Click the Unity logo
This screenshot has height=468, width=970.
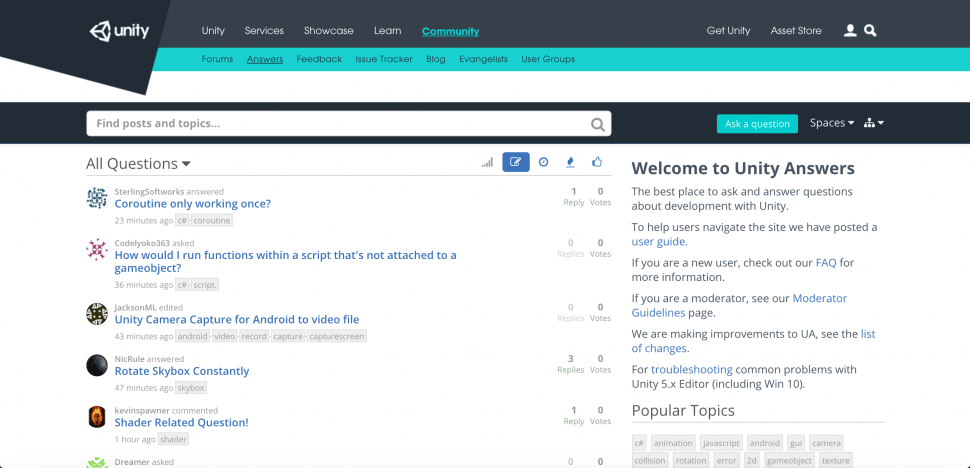[119, 31]
